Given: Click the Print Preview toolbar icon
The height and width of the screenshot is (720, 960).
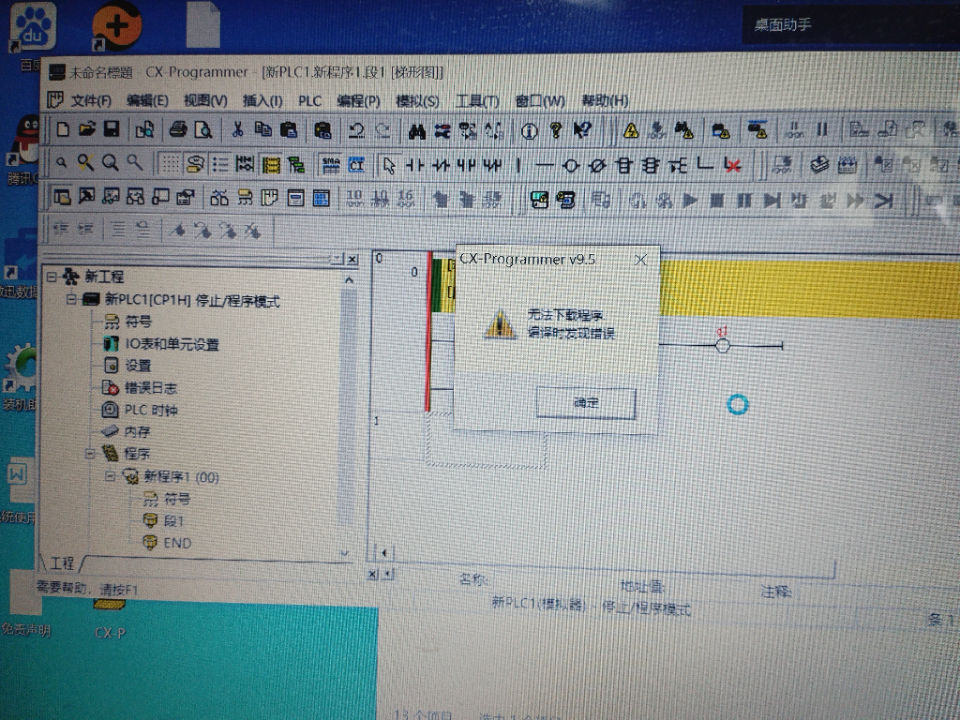Looking at the screenshot, I should (x=203, y=130).
